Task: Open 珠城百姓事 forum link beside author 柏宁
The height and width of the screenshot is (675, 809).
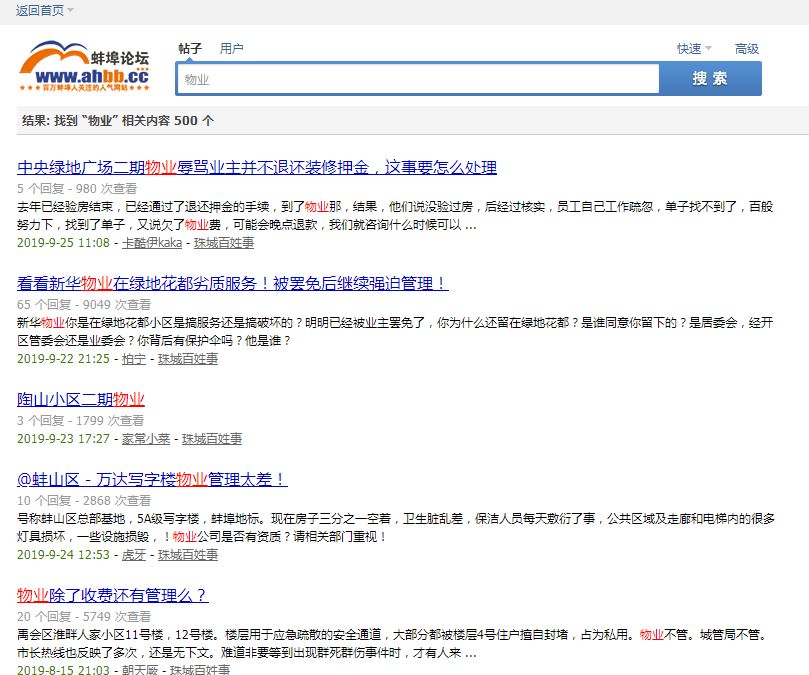Action: pos(188,359)
